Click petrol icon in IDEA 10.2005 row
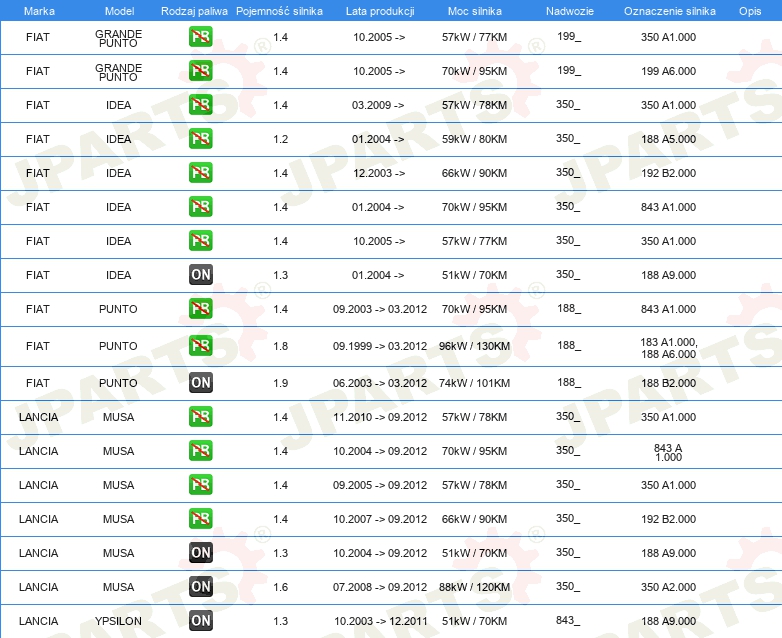 point(200,240)
